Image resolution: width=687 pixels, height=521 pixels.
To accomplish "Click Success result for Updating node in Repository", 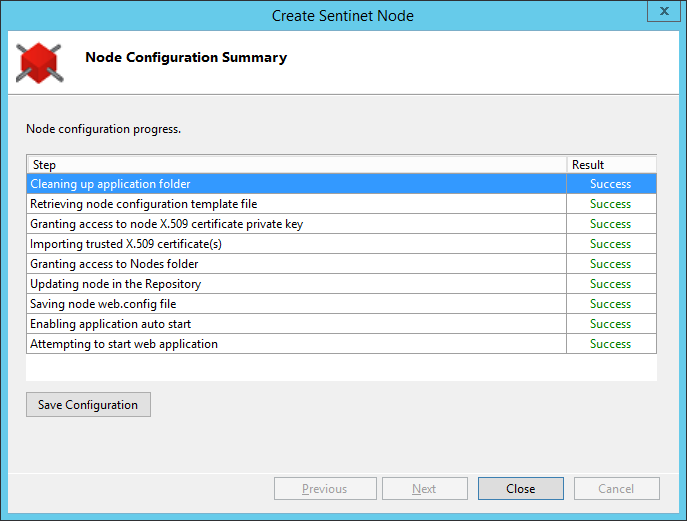I will tap(610, 284).
